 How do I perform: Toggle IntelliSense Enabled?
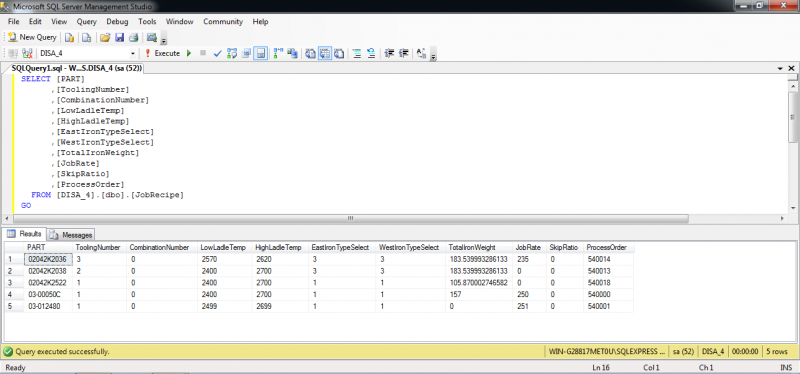click(261, 53)
